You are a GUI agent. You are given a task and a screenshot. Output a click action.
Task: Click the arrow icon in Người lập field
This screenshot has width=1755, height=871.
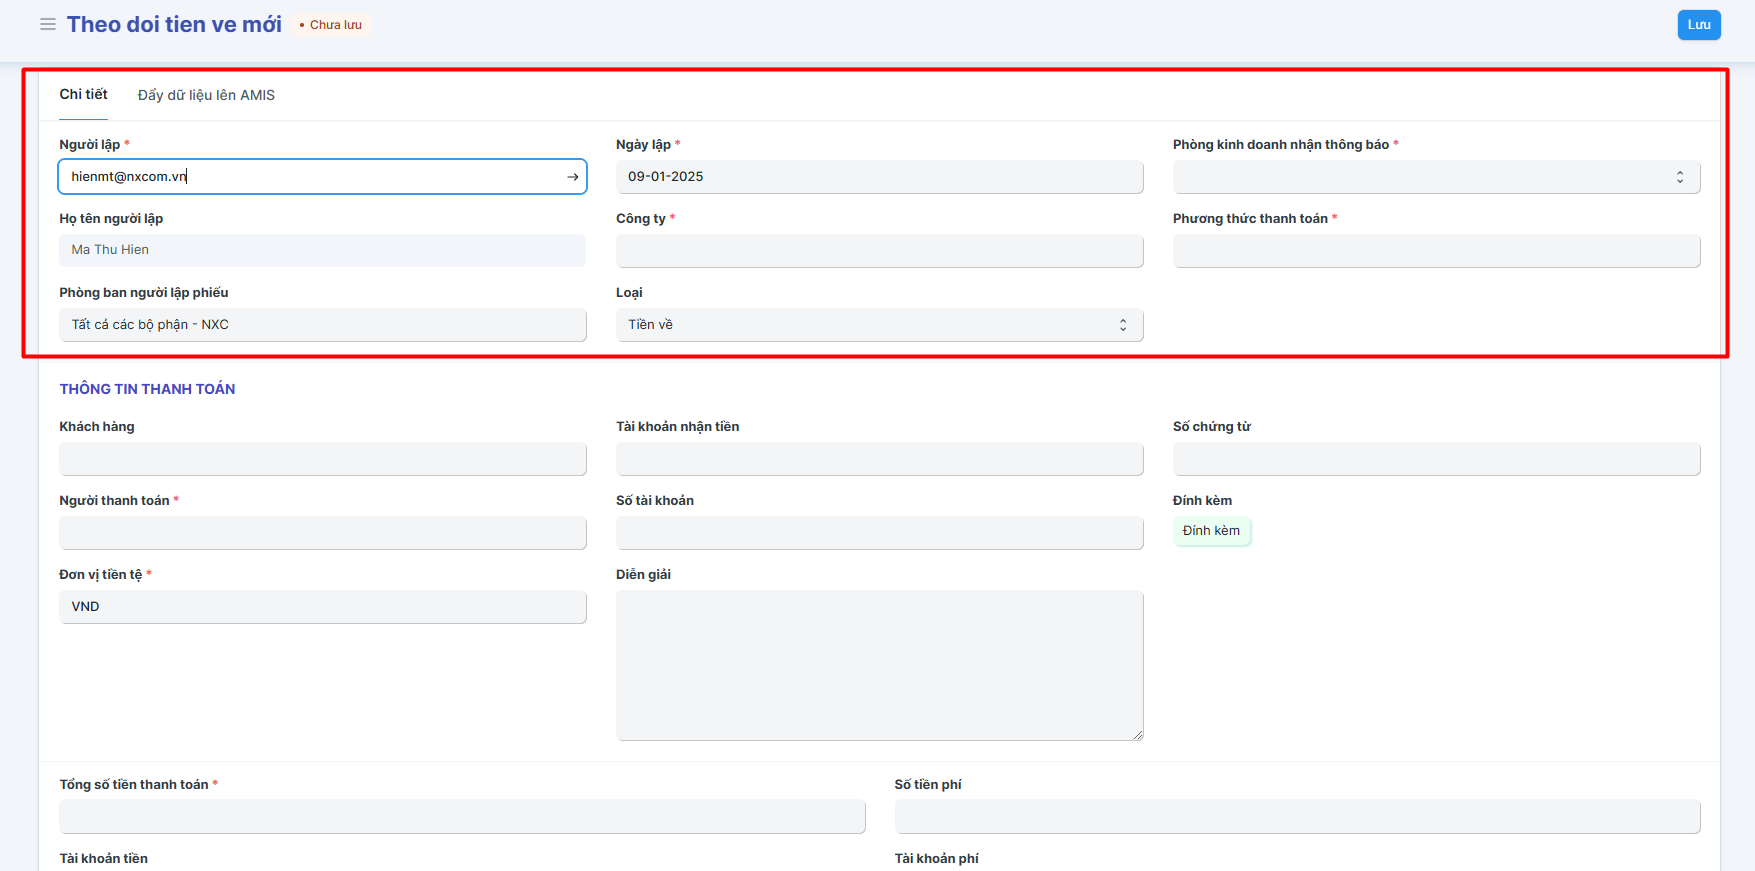click(x=573, y=177)
